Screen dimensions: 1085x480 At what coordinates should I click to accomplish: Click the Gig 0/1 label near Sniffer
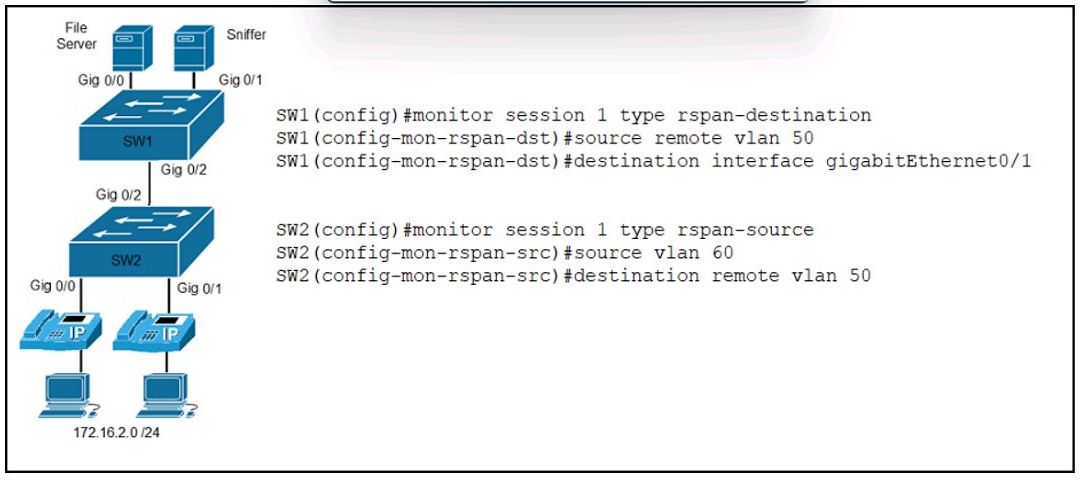click(241, 80)
